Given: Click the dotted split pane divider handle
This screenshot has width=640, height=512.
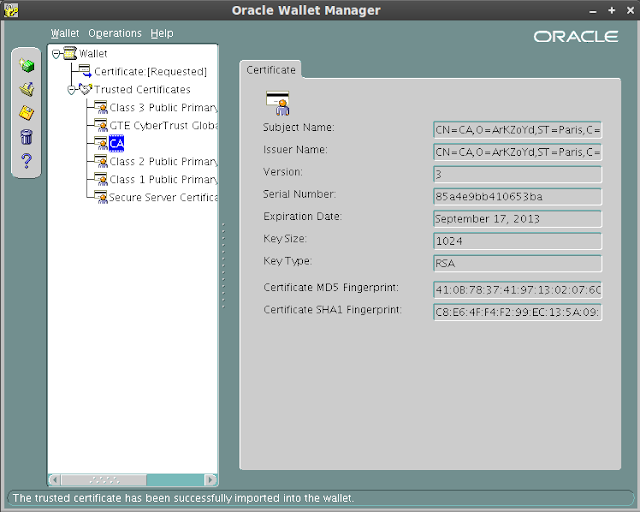Looking at the screenshot, I should click(223, 265).
